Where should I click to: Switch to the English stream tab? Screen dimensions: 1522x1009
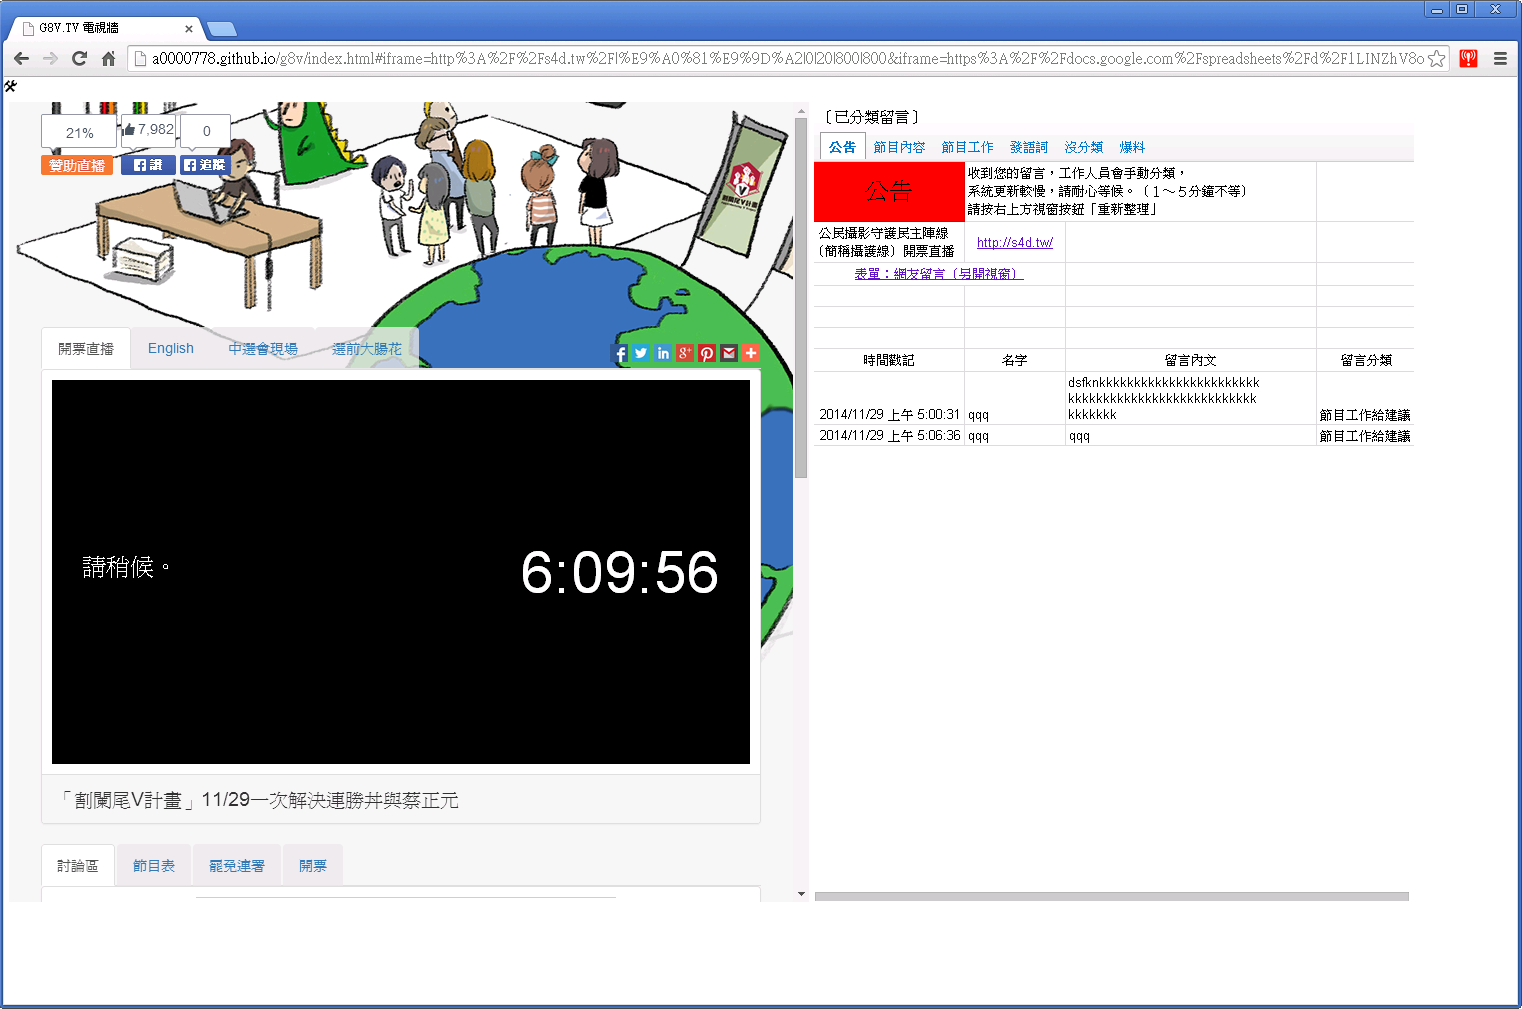tap(171, 349)
